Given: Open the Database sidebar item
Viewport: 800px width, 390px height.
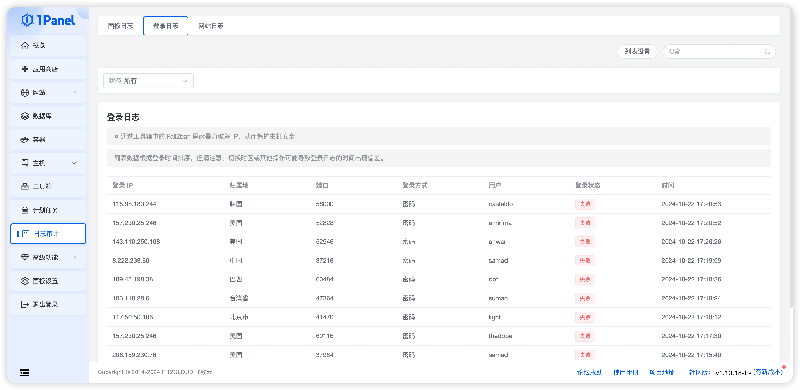Looking at the screenshot, I should (x=48, y=116).
